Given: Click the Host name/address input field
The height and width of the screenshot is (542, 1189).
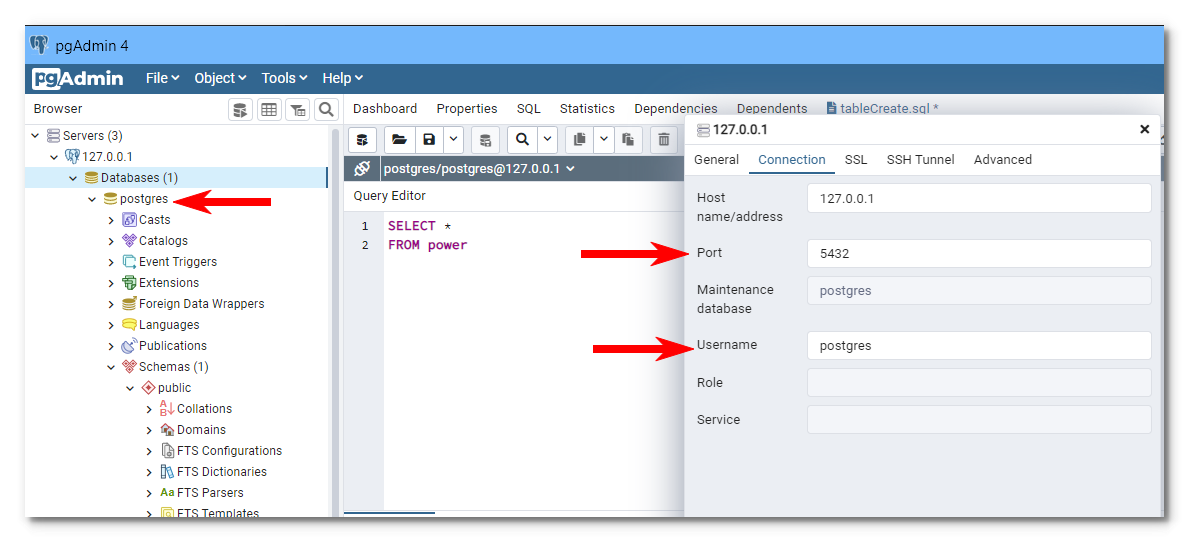Looking at the screenshot, I should (x=979, y=199).
